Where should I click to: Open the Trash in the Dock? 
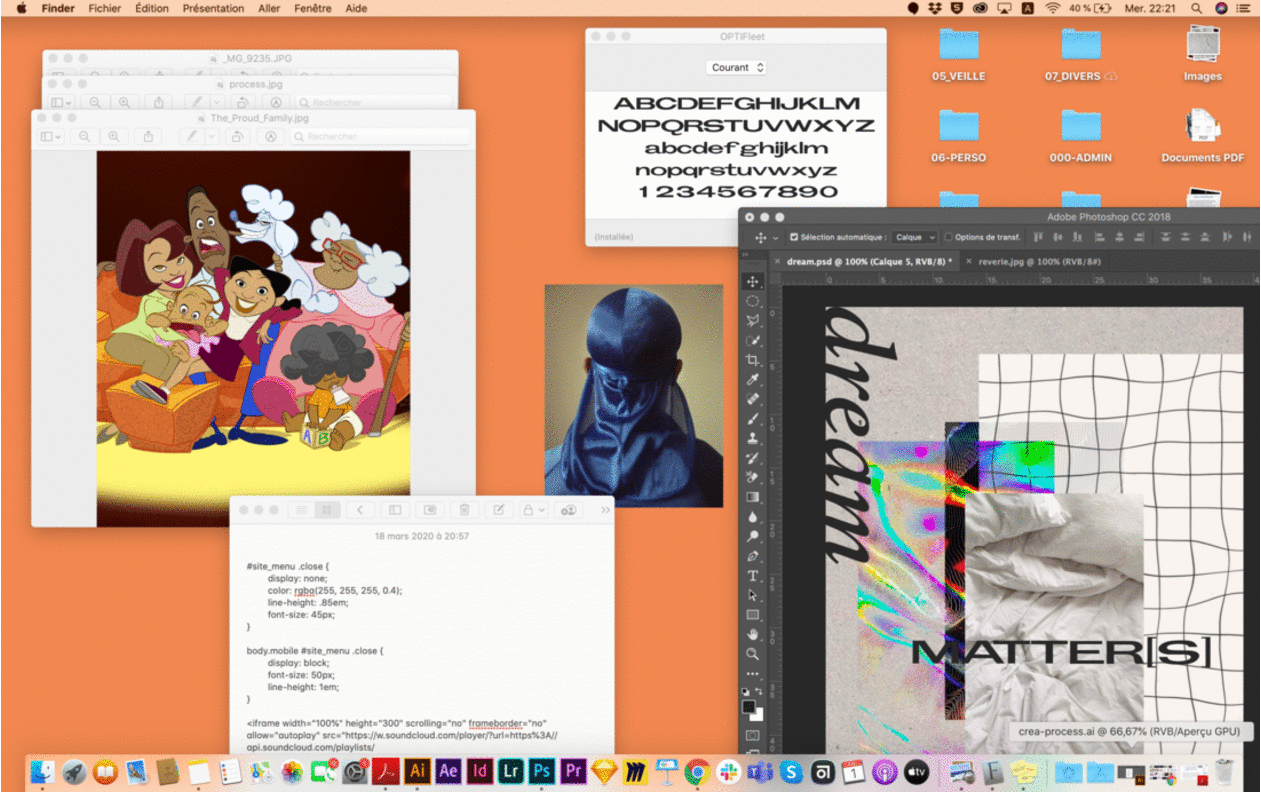(1225, 771)
